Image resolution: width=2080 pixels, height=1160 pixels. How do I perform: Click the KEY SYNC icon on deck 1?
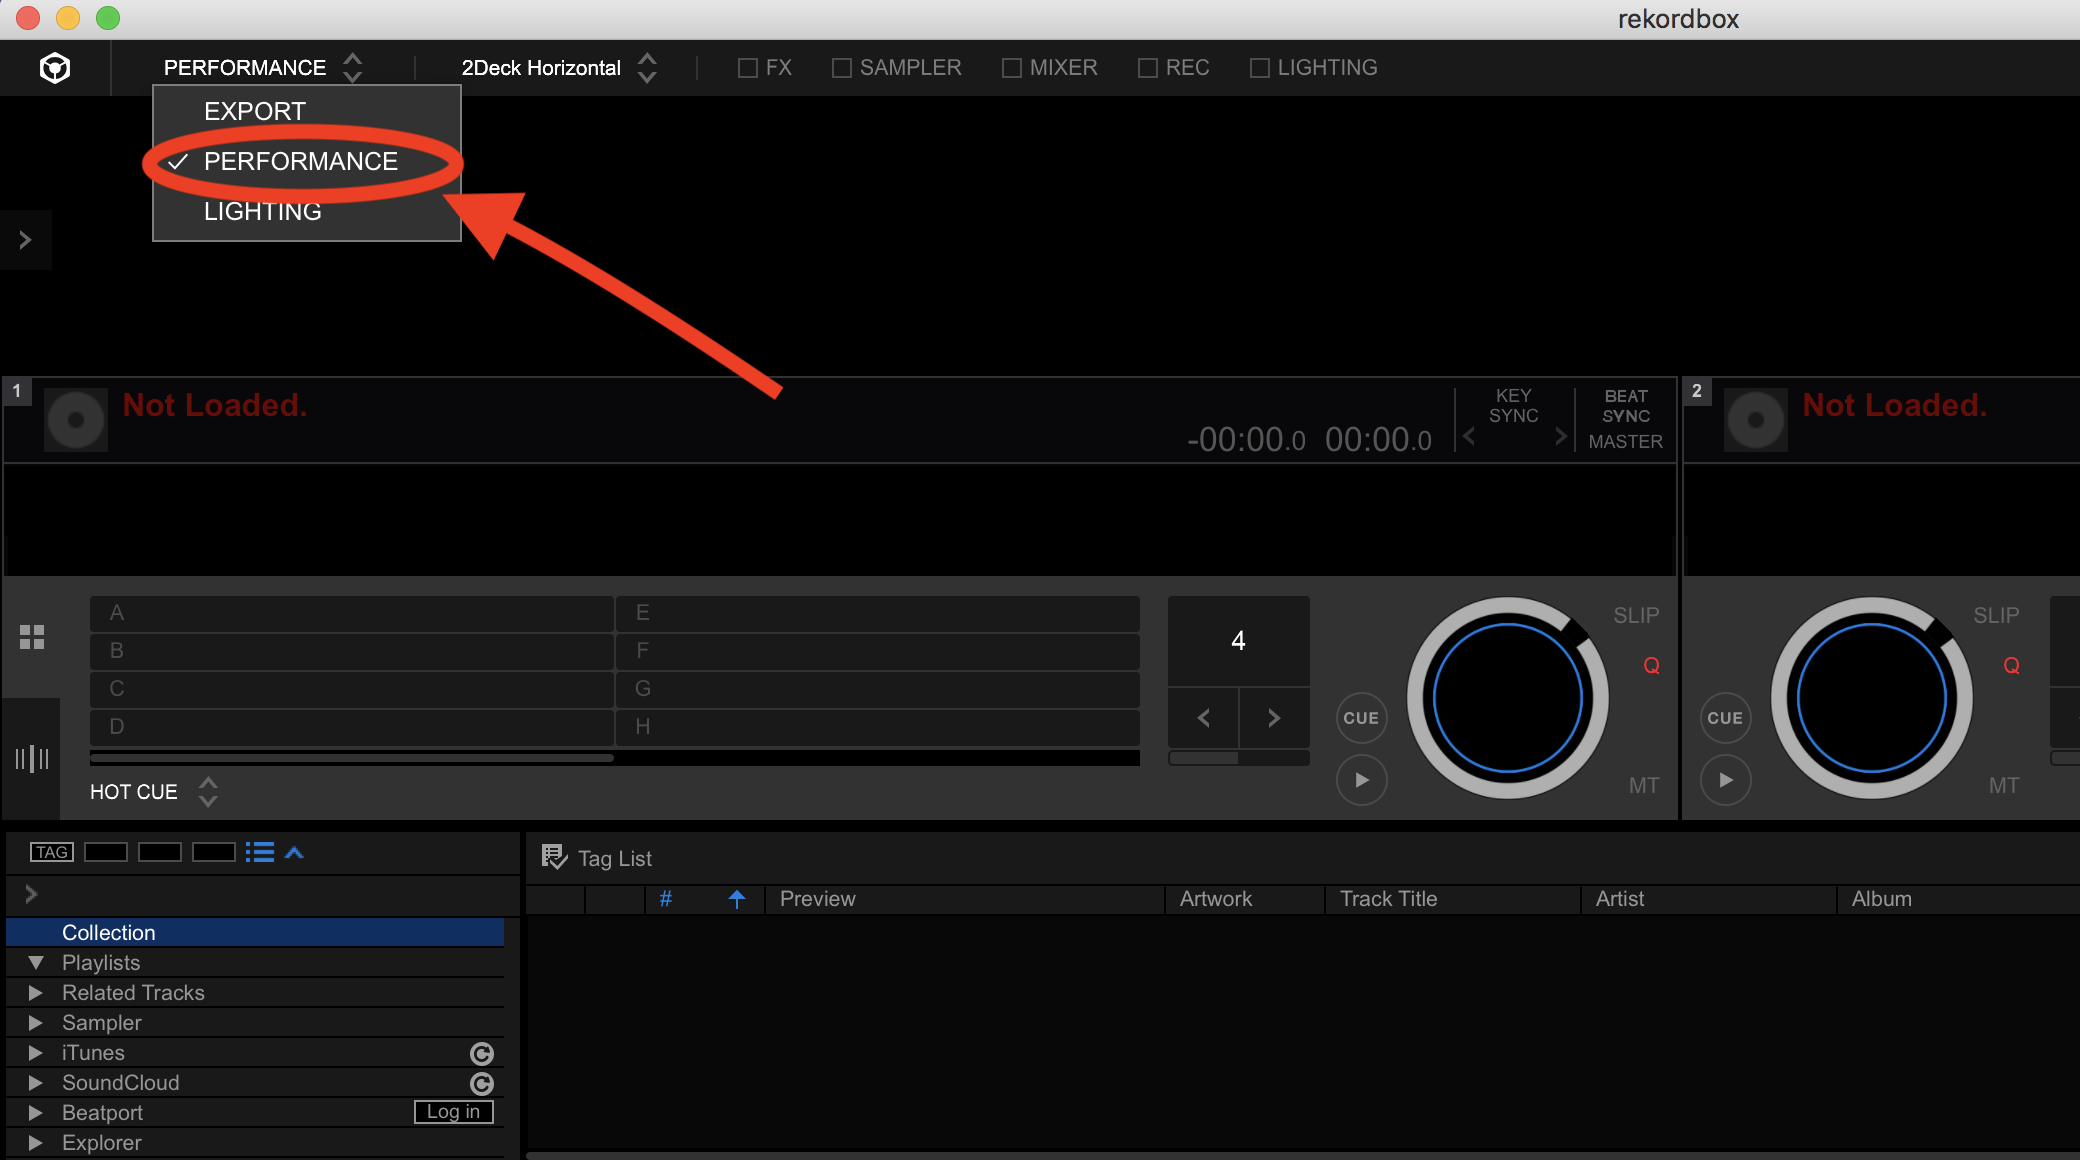pyautogui.click(x=1510, y=404)
